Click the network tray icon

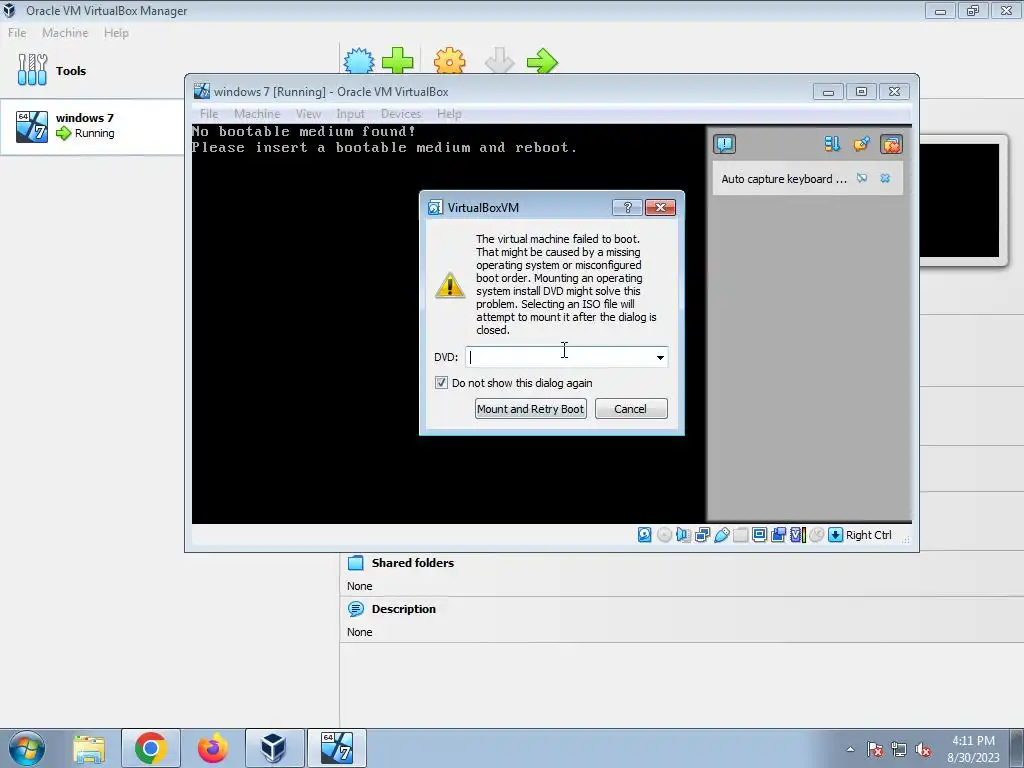899,750
